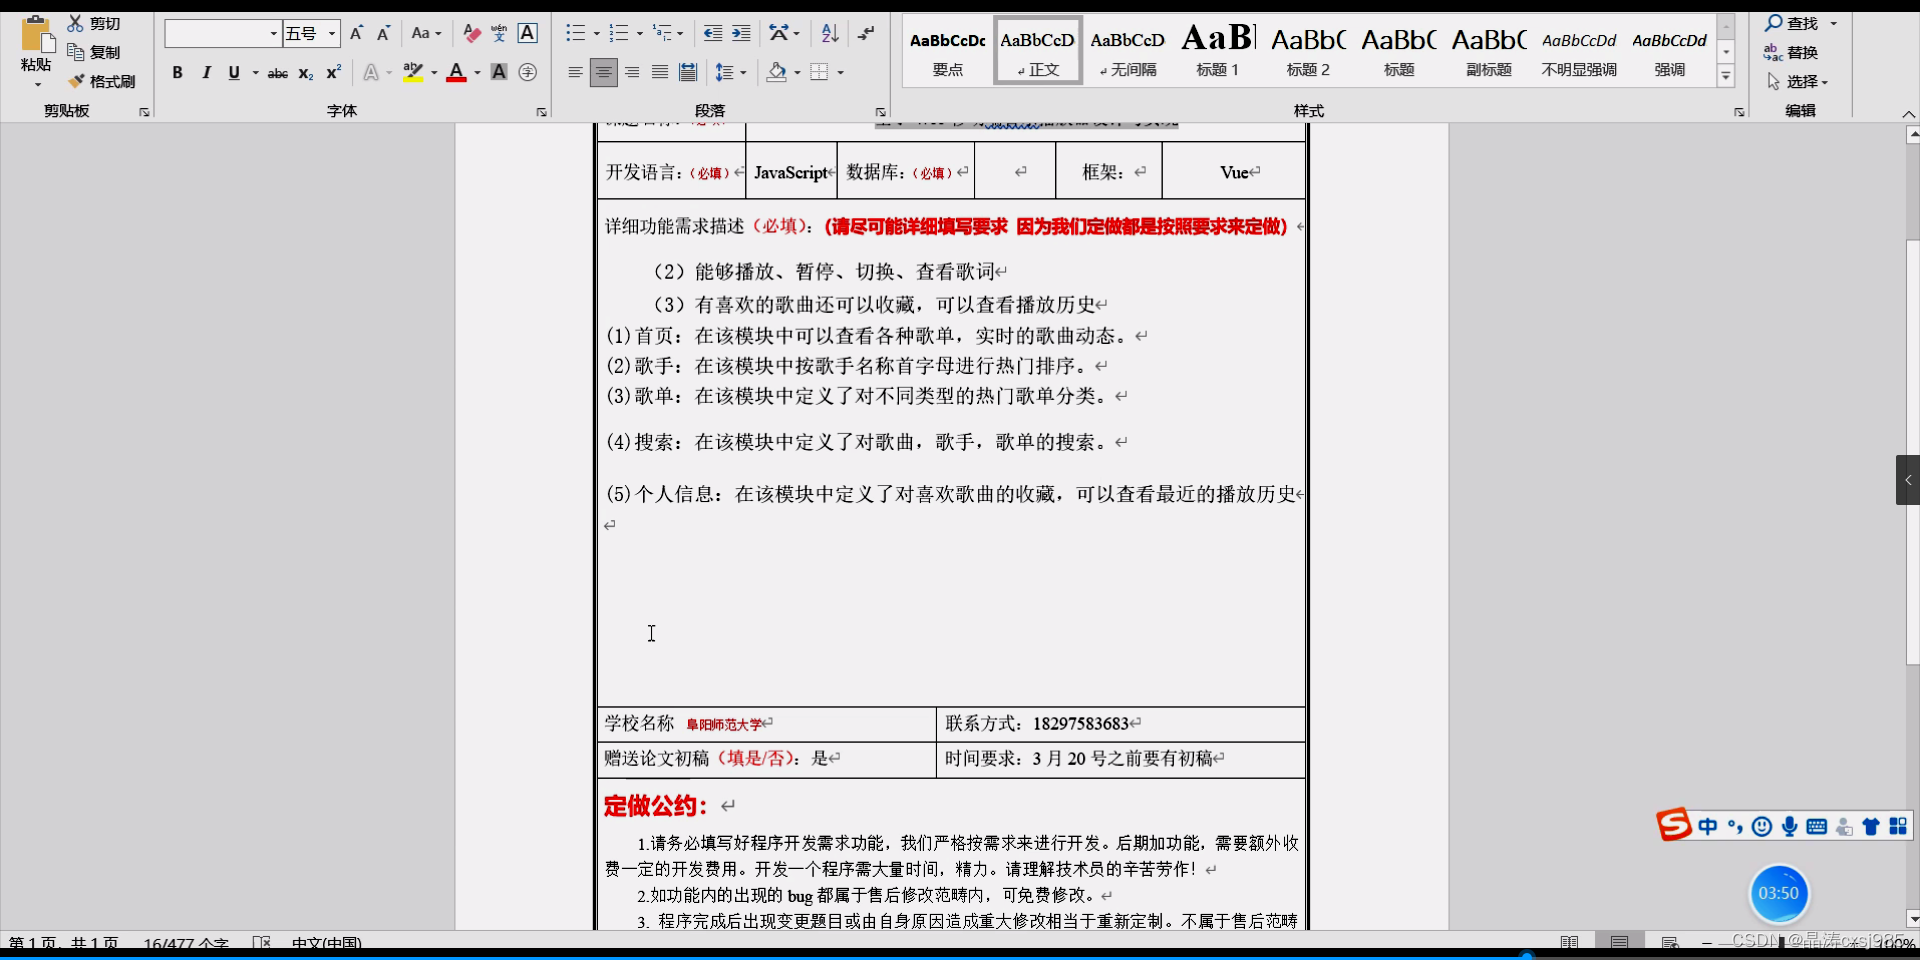Viewport: 1920px width, 960px height.
Task: Click the font name input box
Action: tap(217, 34)
